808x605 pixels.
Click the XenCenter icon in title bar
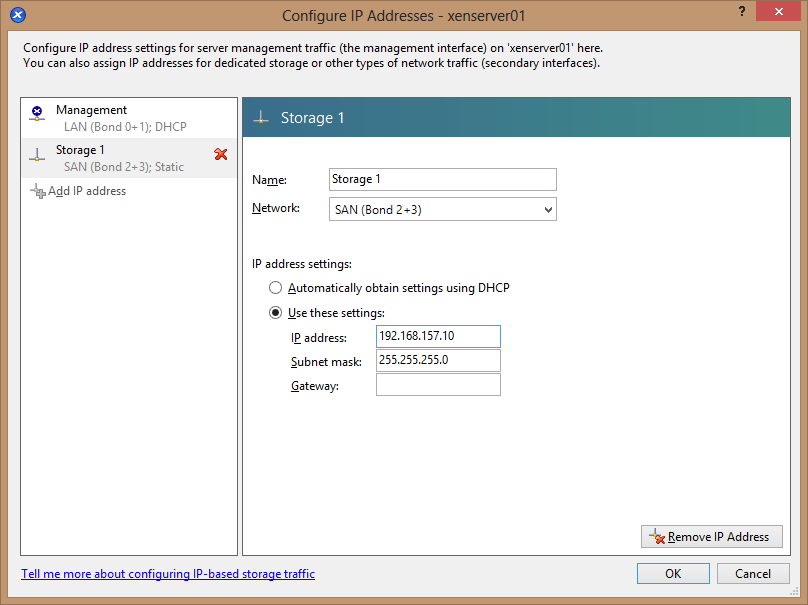[x=17, y=15]
